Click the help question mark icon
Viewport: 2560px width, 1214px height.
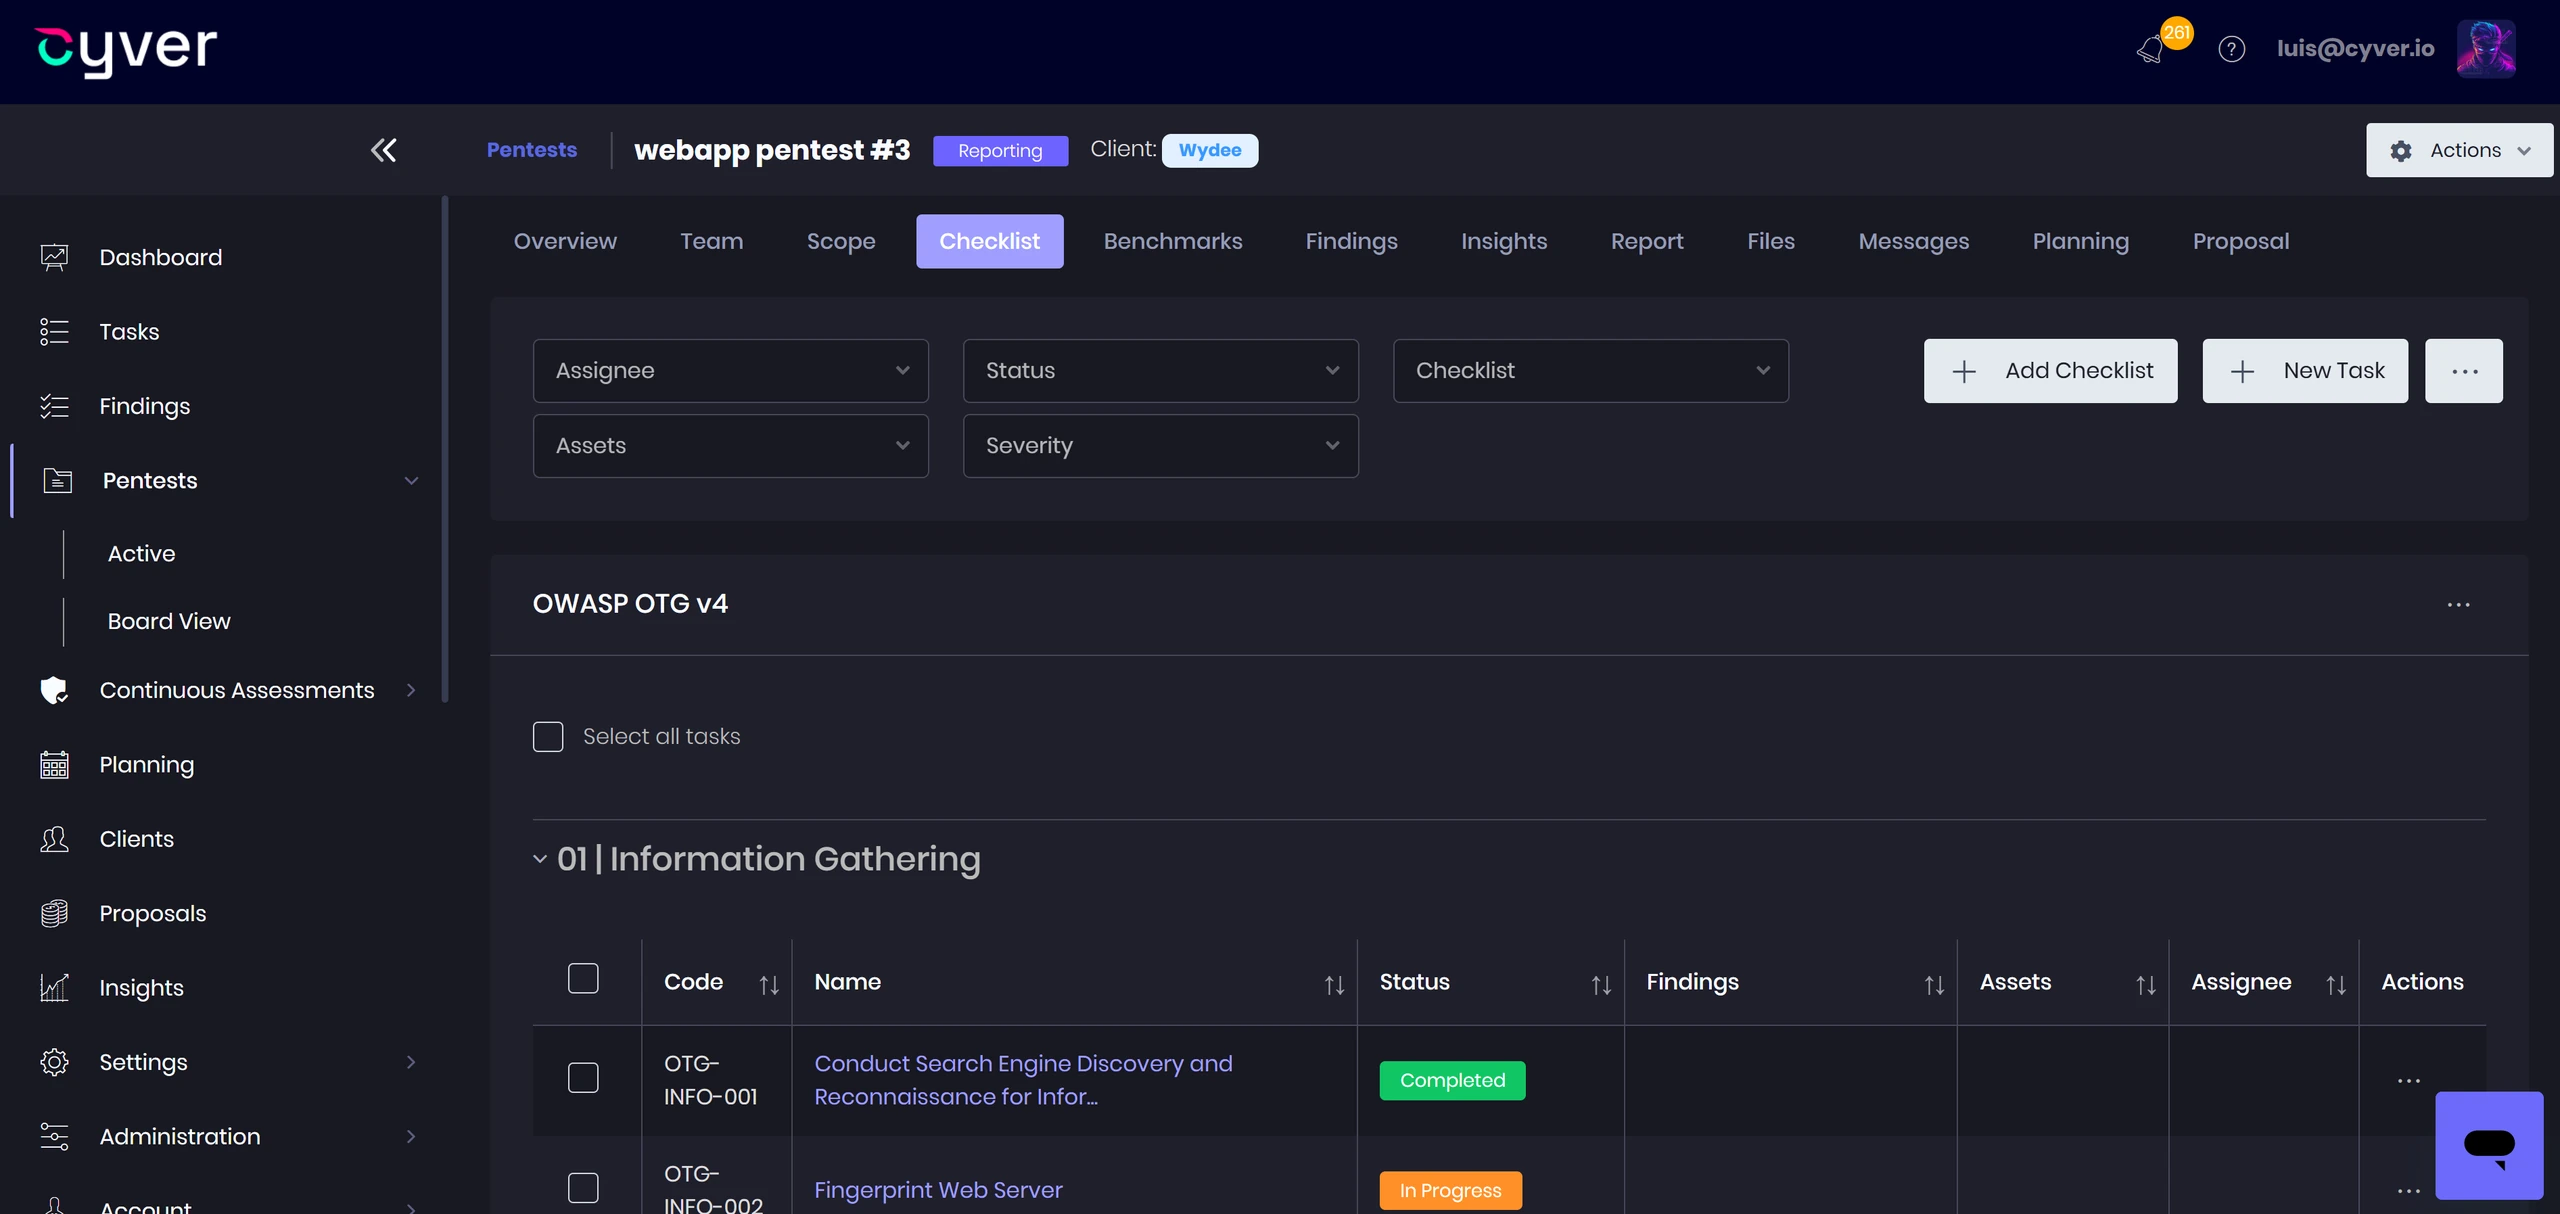(2231, 49)
